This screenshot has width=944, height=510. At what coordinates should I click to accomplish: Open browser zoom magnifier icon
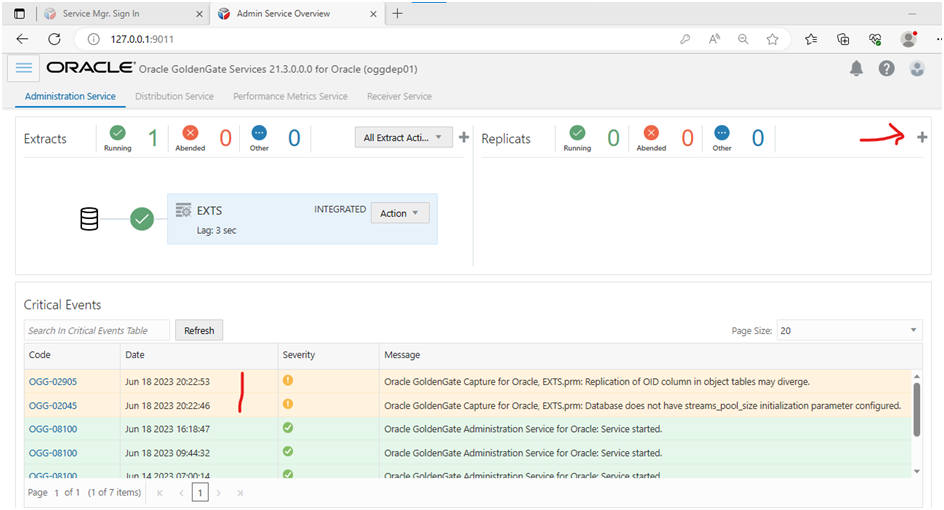(744, 39)
